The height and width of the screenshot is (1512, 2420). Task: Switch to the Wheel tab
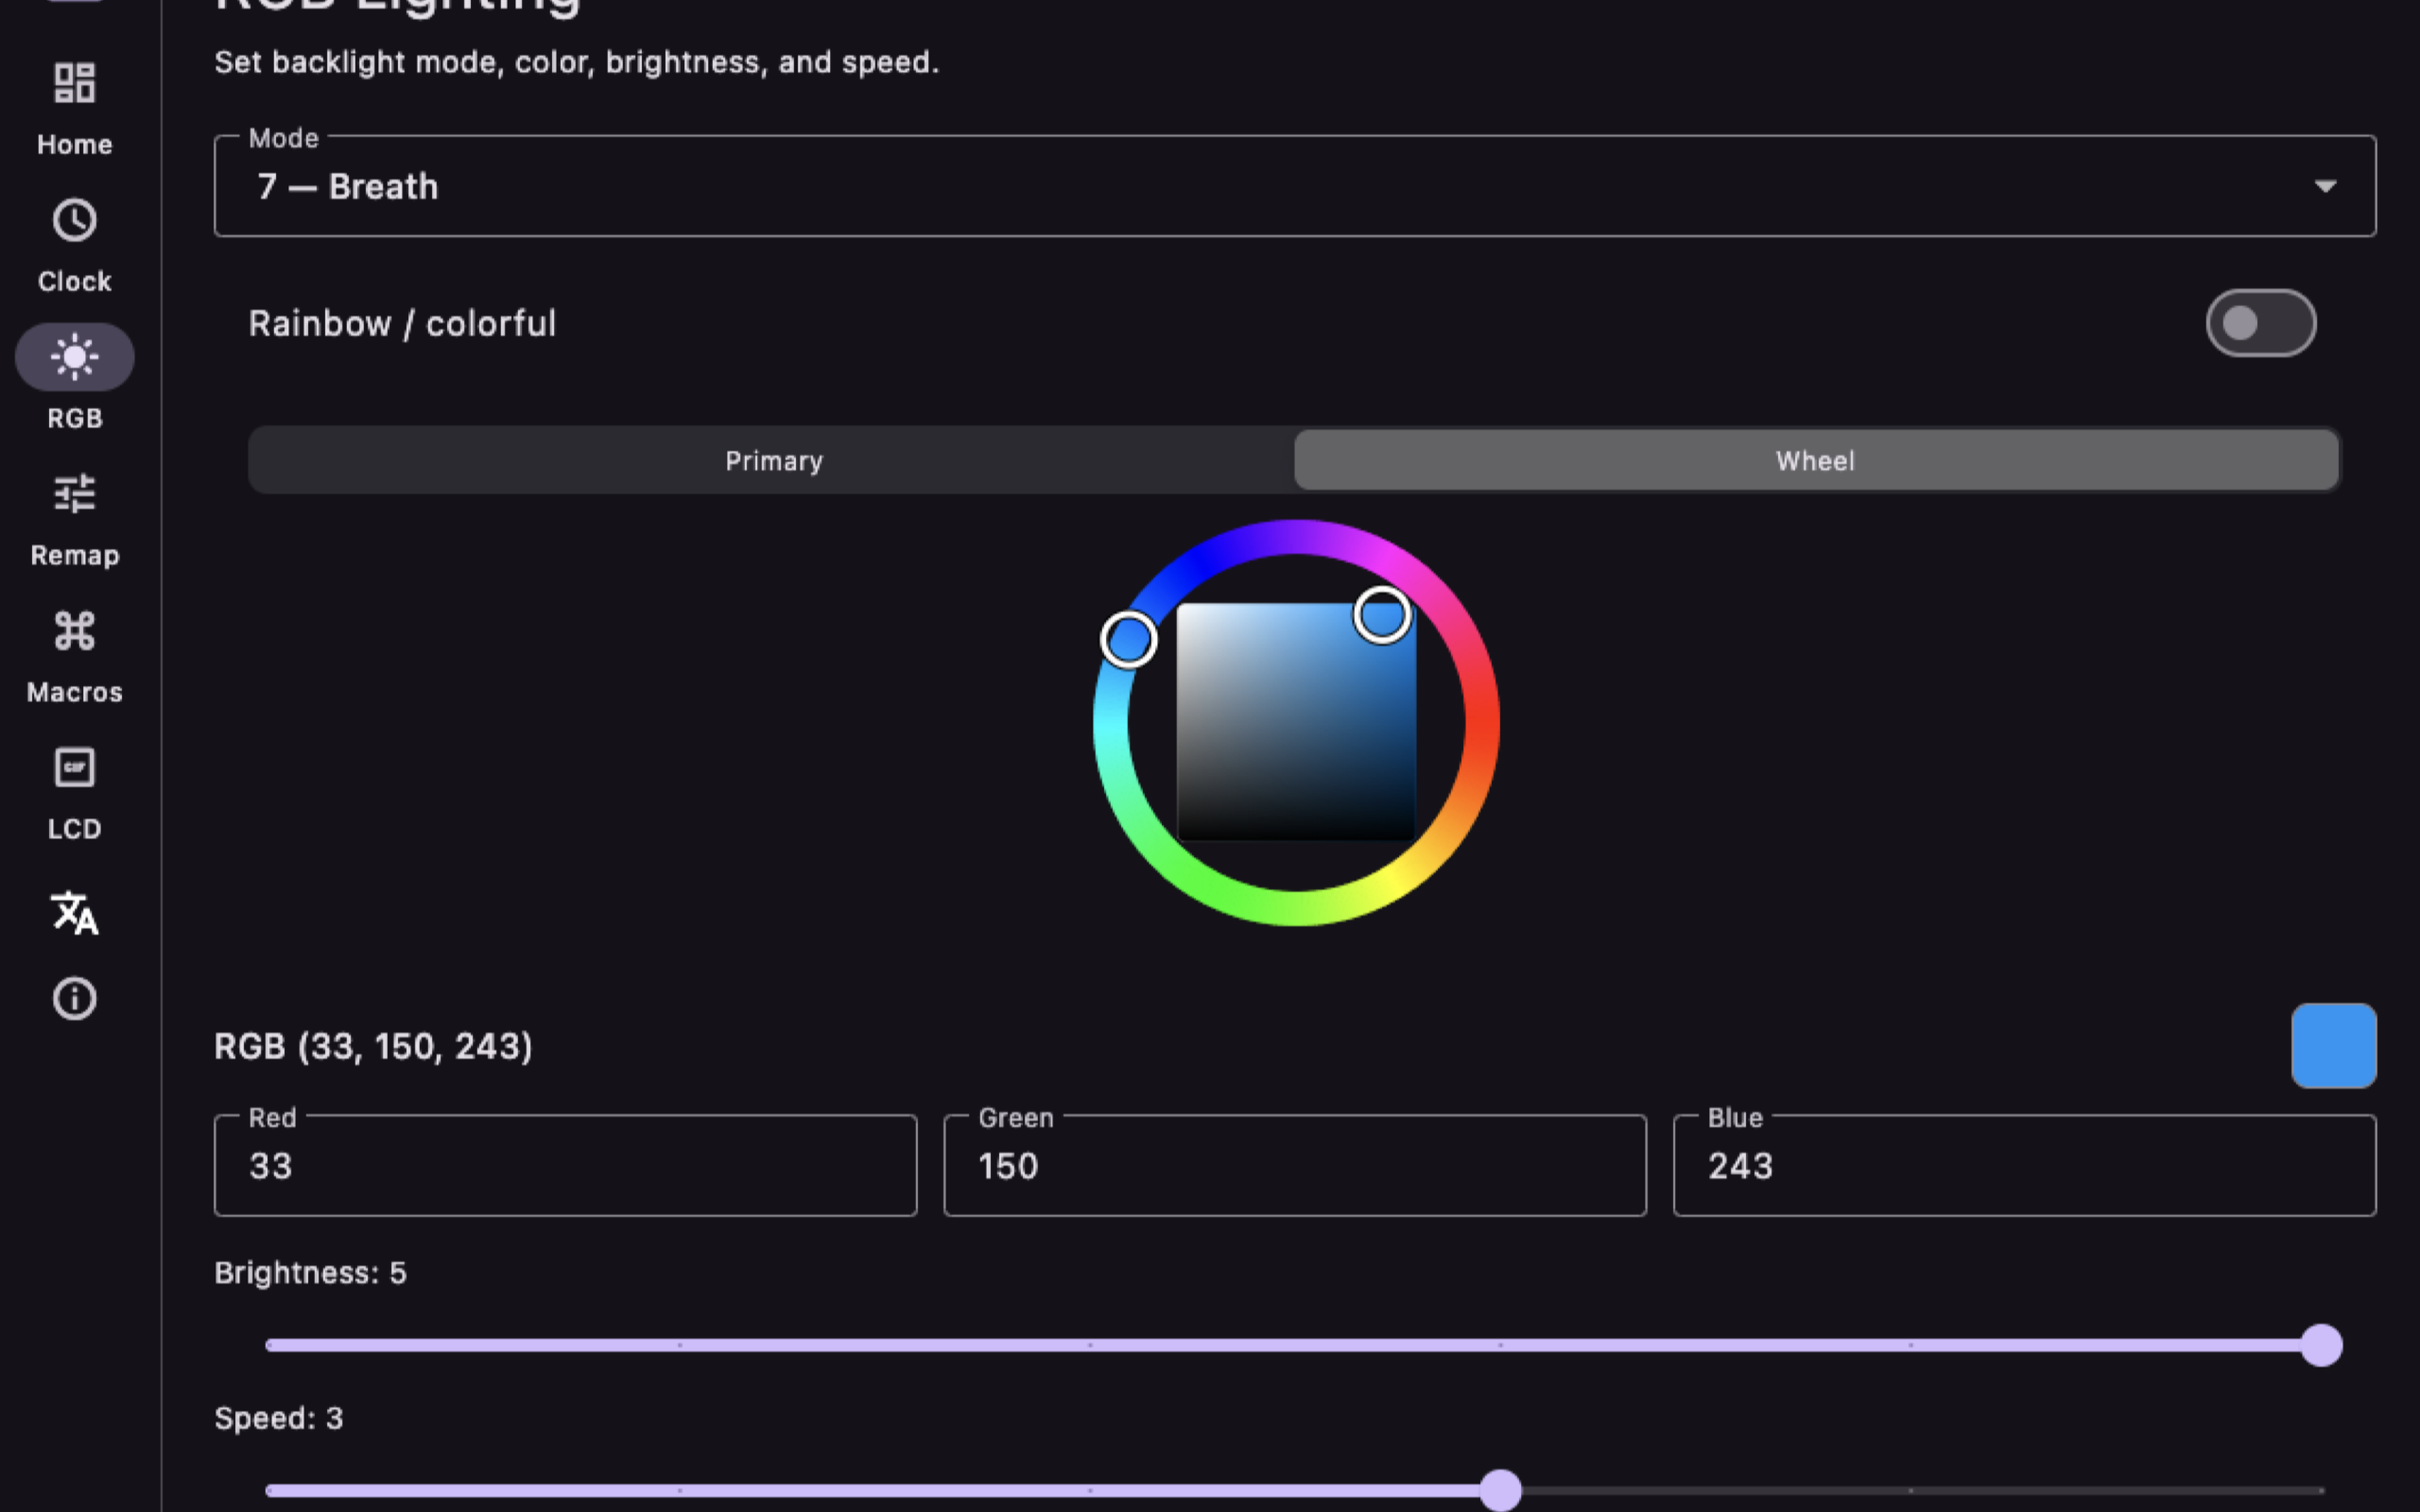(x=1815, y=460)
